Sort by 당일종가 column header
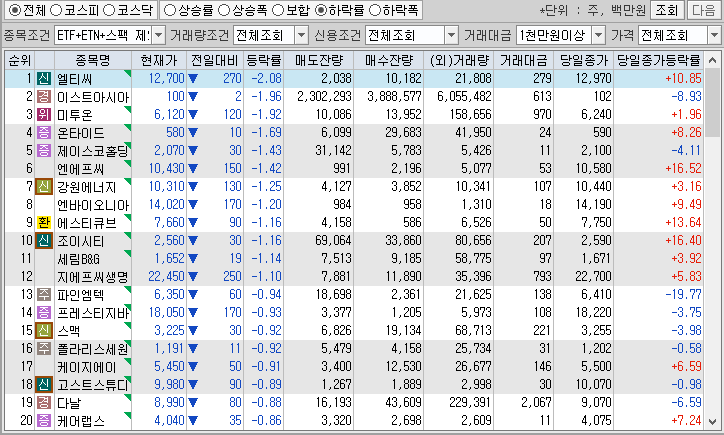This screenshot has width=724, height=435. pos(584,60)
